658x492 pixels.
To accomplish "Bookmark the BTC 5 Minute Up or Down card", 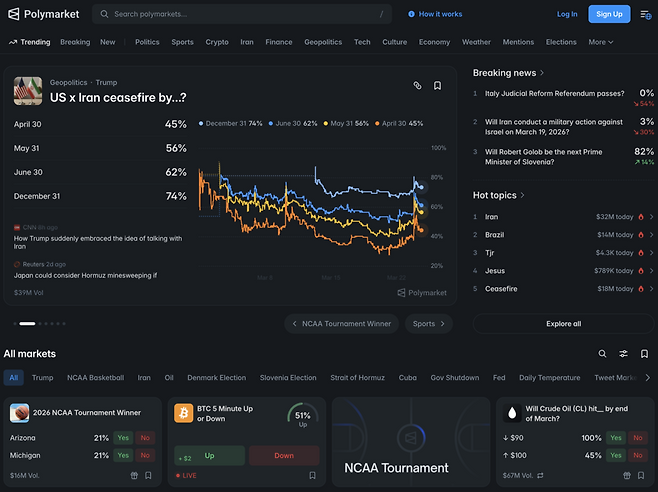I will pos(311,476).
